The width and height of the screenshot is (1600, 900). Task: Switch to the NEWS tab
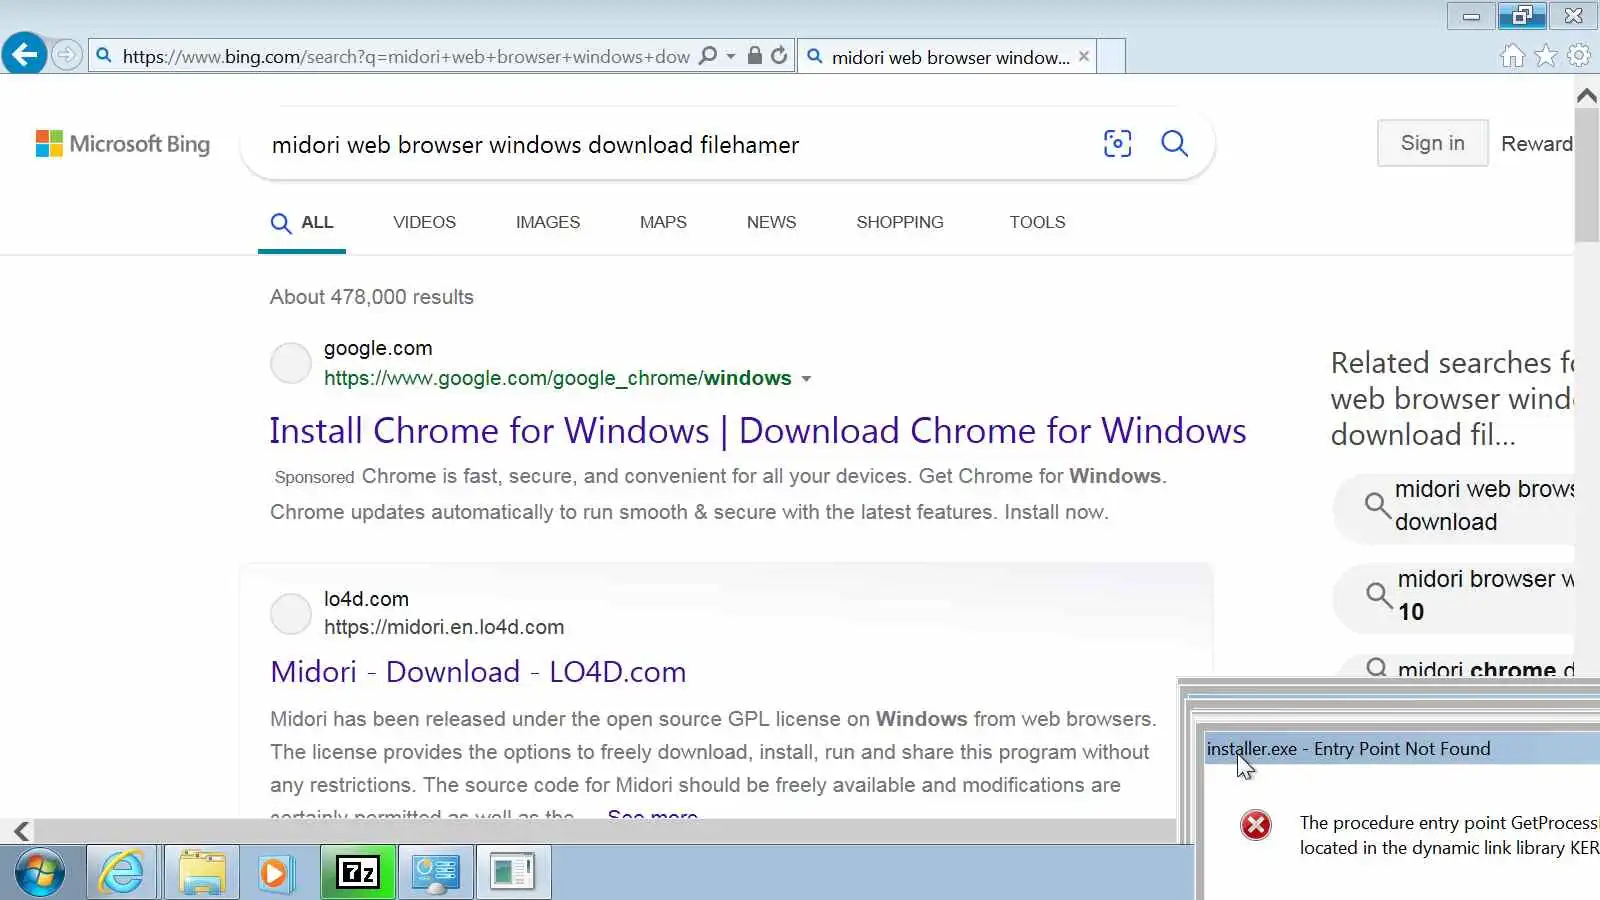(771, 222)
